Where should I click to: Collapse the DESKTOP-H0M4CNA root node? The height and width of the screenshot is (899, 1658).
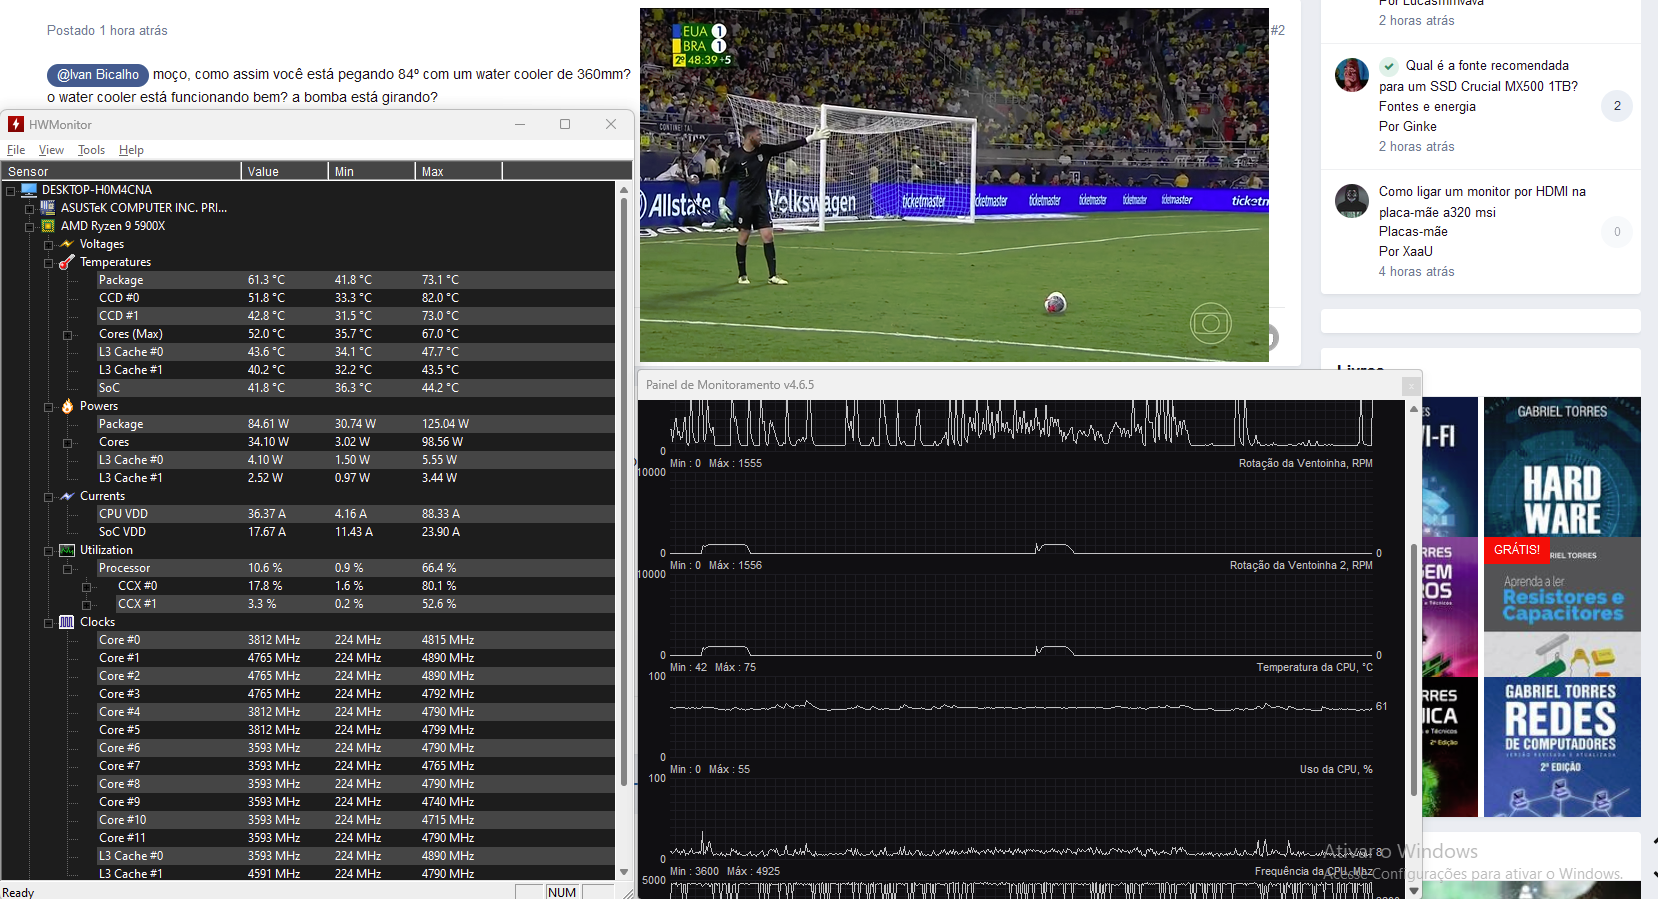[10, 190]
